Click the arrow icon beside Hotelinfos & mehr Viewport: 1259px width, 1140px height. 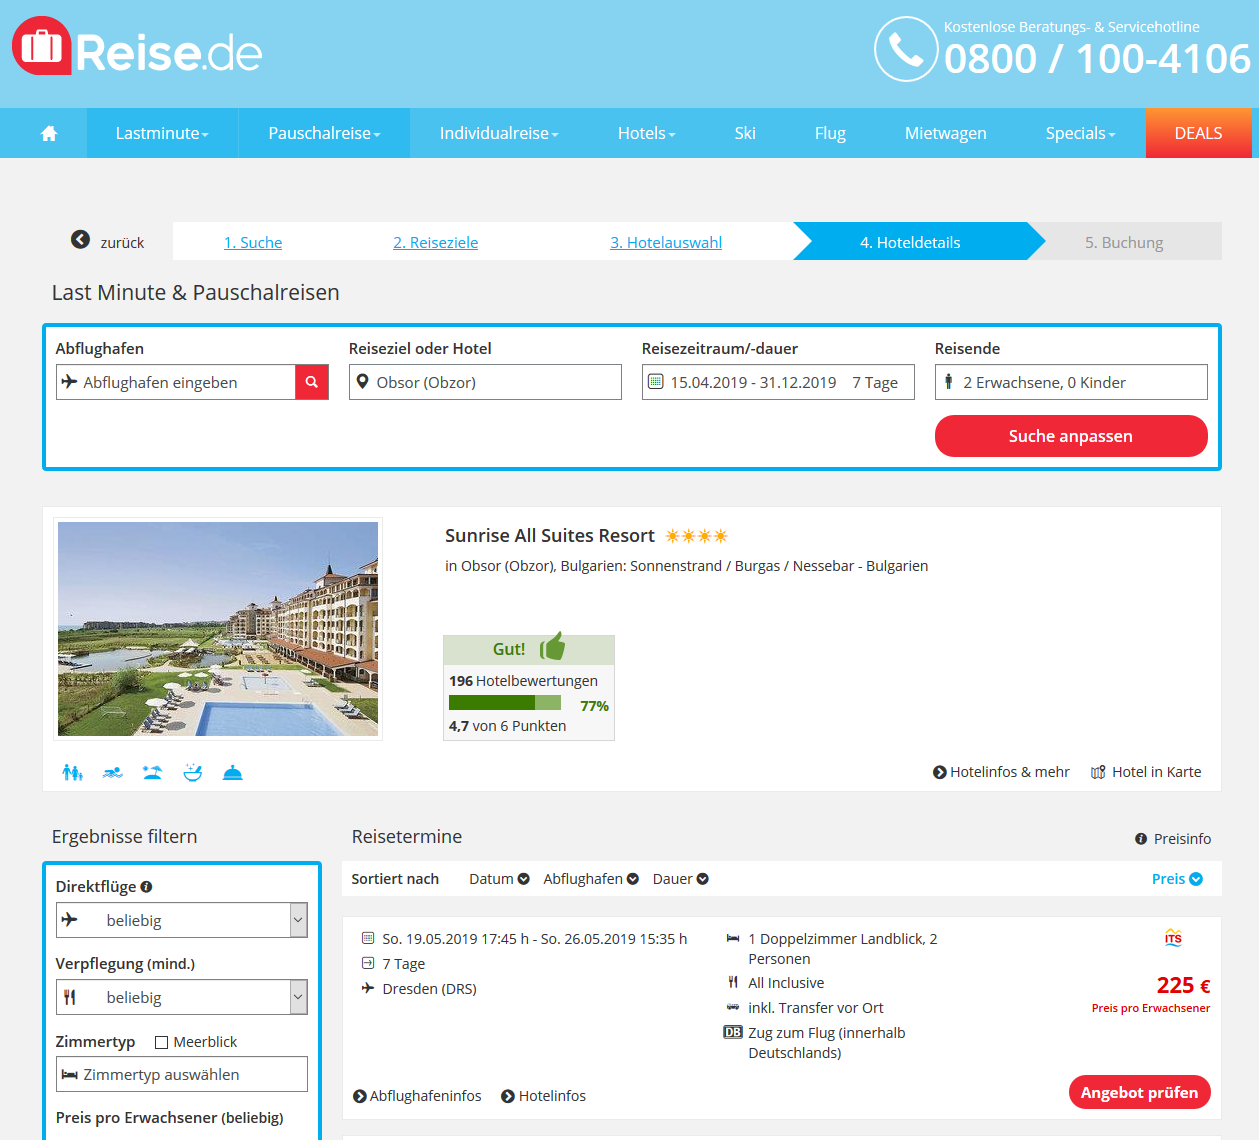tap(940, 772)
